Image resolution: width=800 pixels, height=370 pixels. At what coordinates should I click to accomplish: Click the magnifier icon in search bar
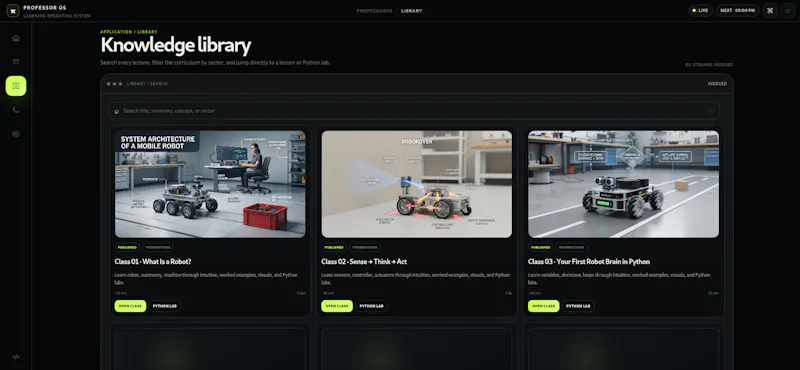[117, 111]
